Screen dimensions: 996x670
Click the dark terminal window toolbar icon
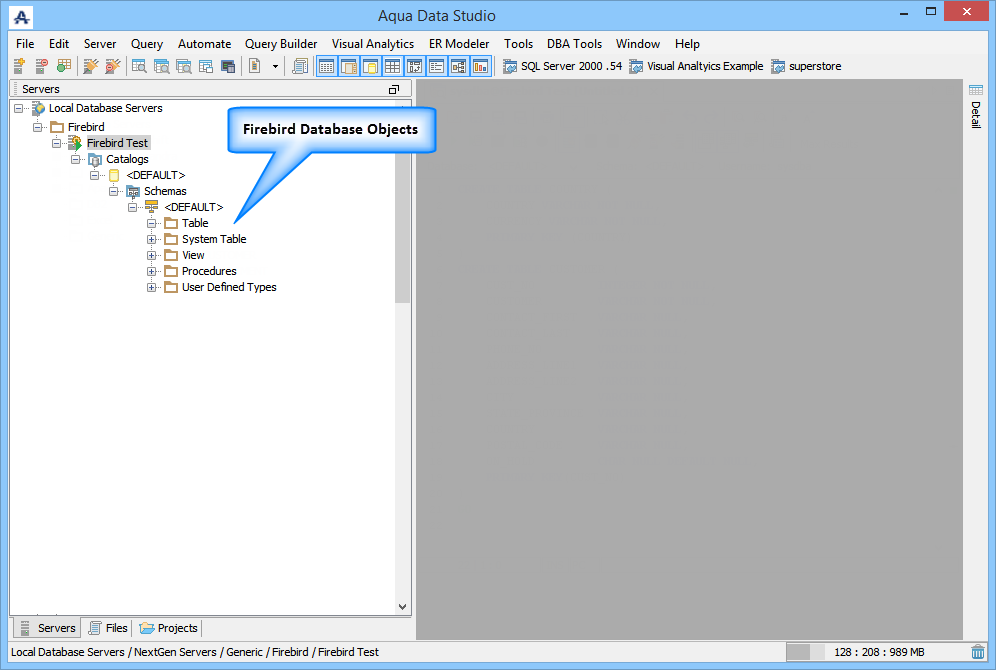[x=228, y=65]
